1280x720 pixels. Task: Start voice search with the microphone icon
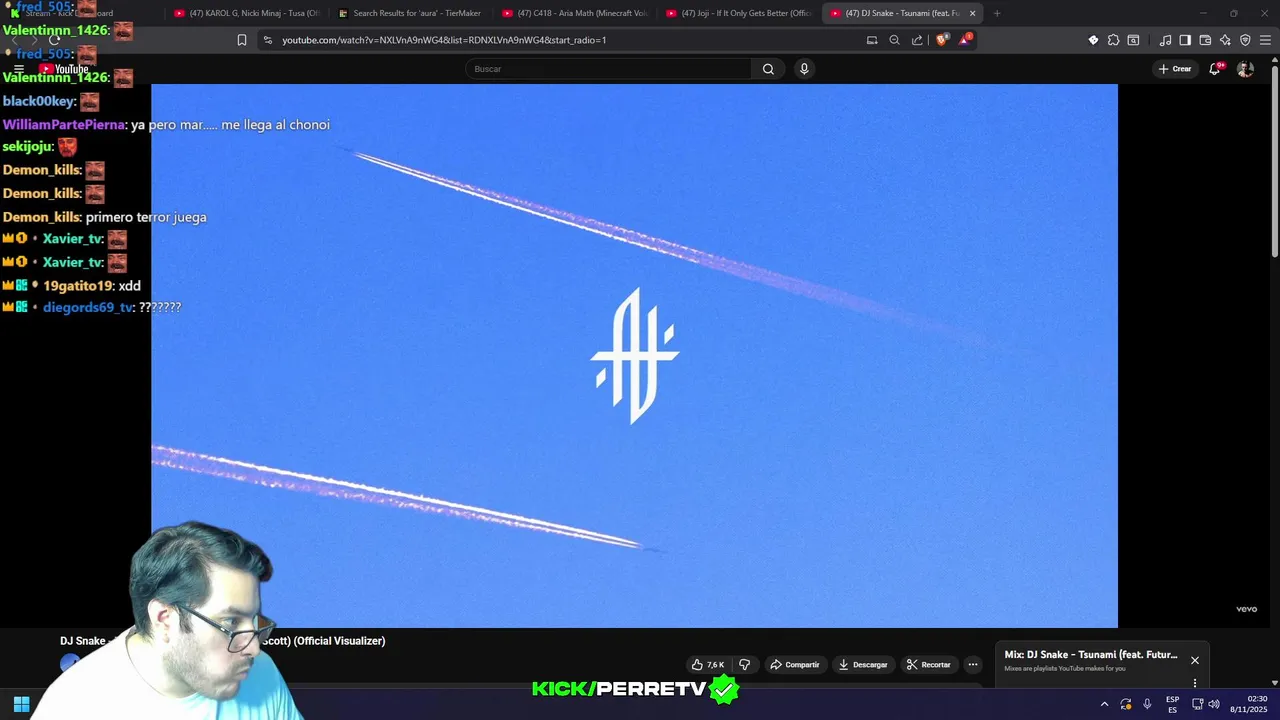804,69
